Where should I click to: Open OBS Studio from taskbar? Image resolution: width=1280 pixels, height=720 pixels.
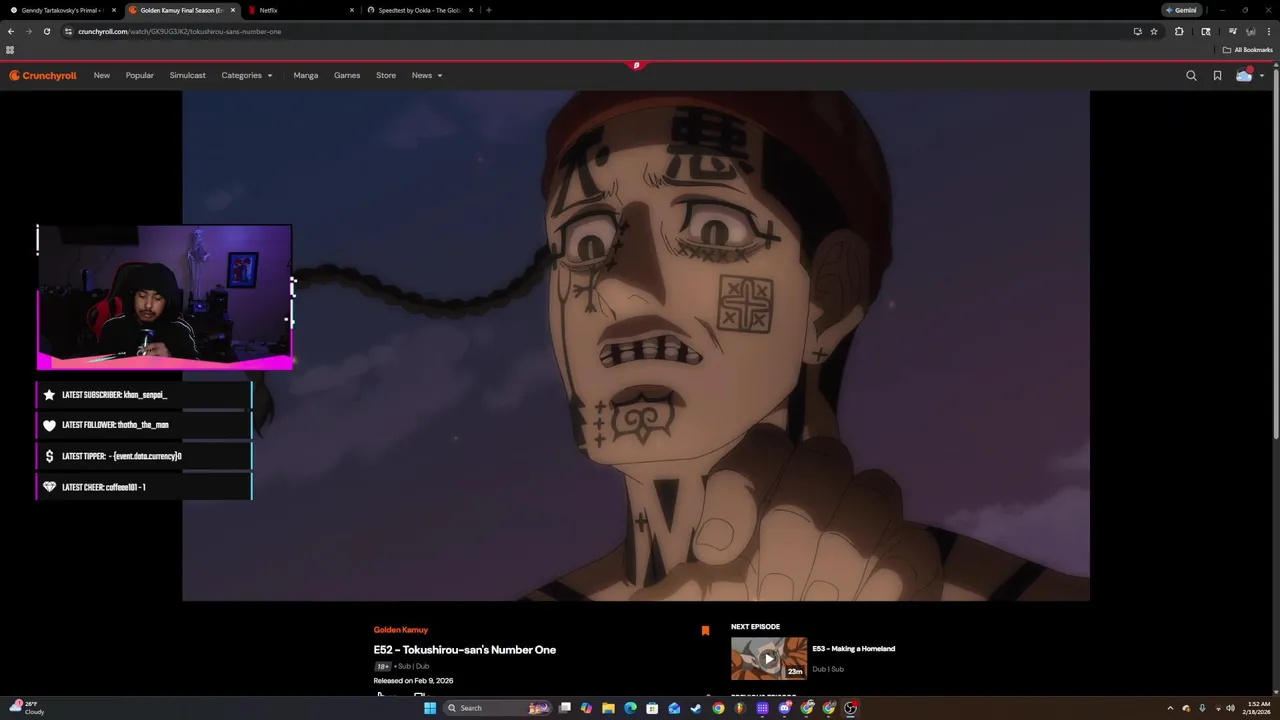pos(851,708)
